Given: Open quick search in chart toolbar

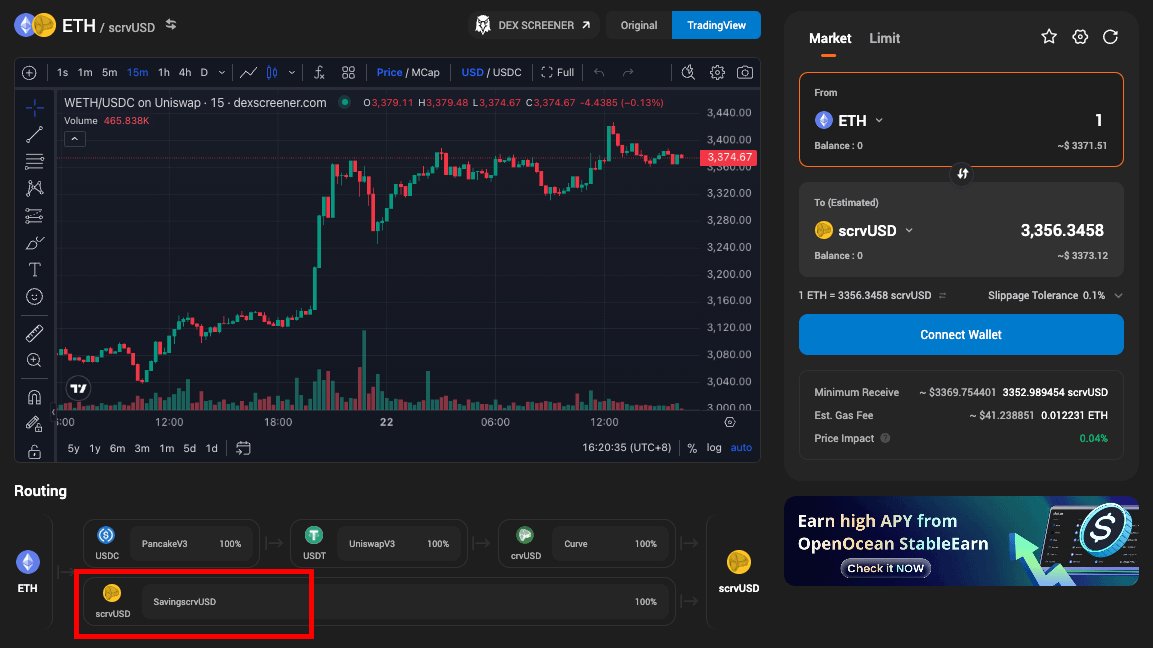Looking at the screenshot, I should tap(688, 72).
